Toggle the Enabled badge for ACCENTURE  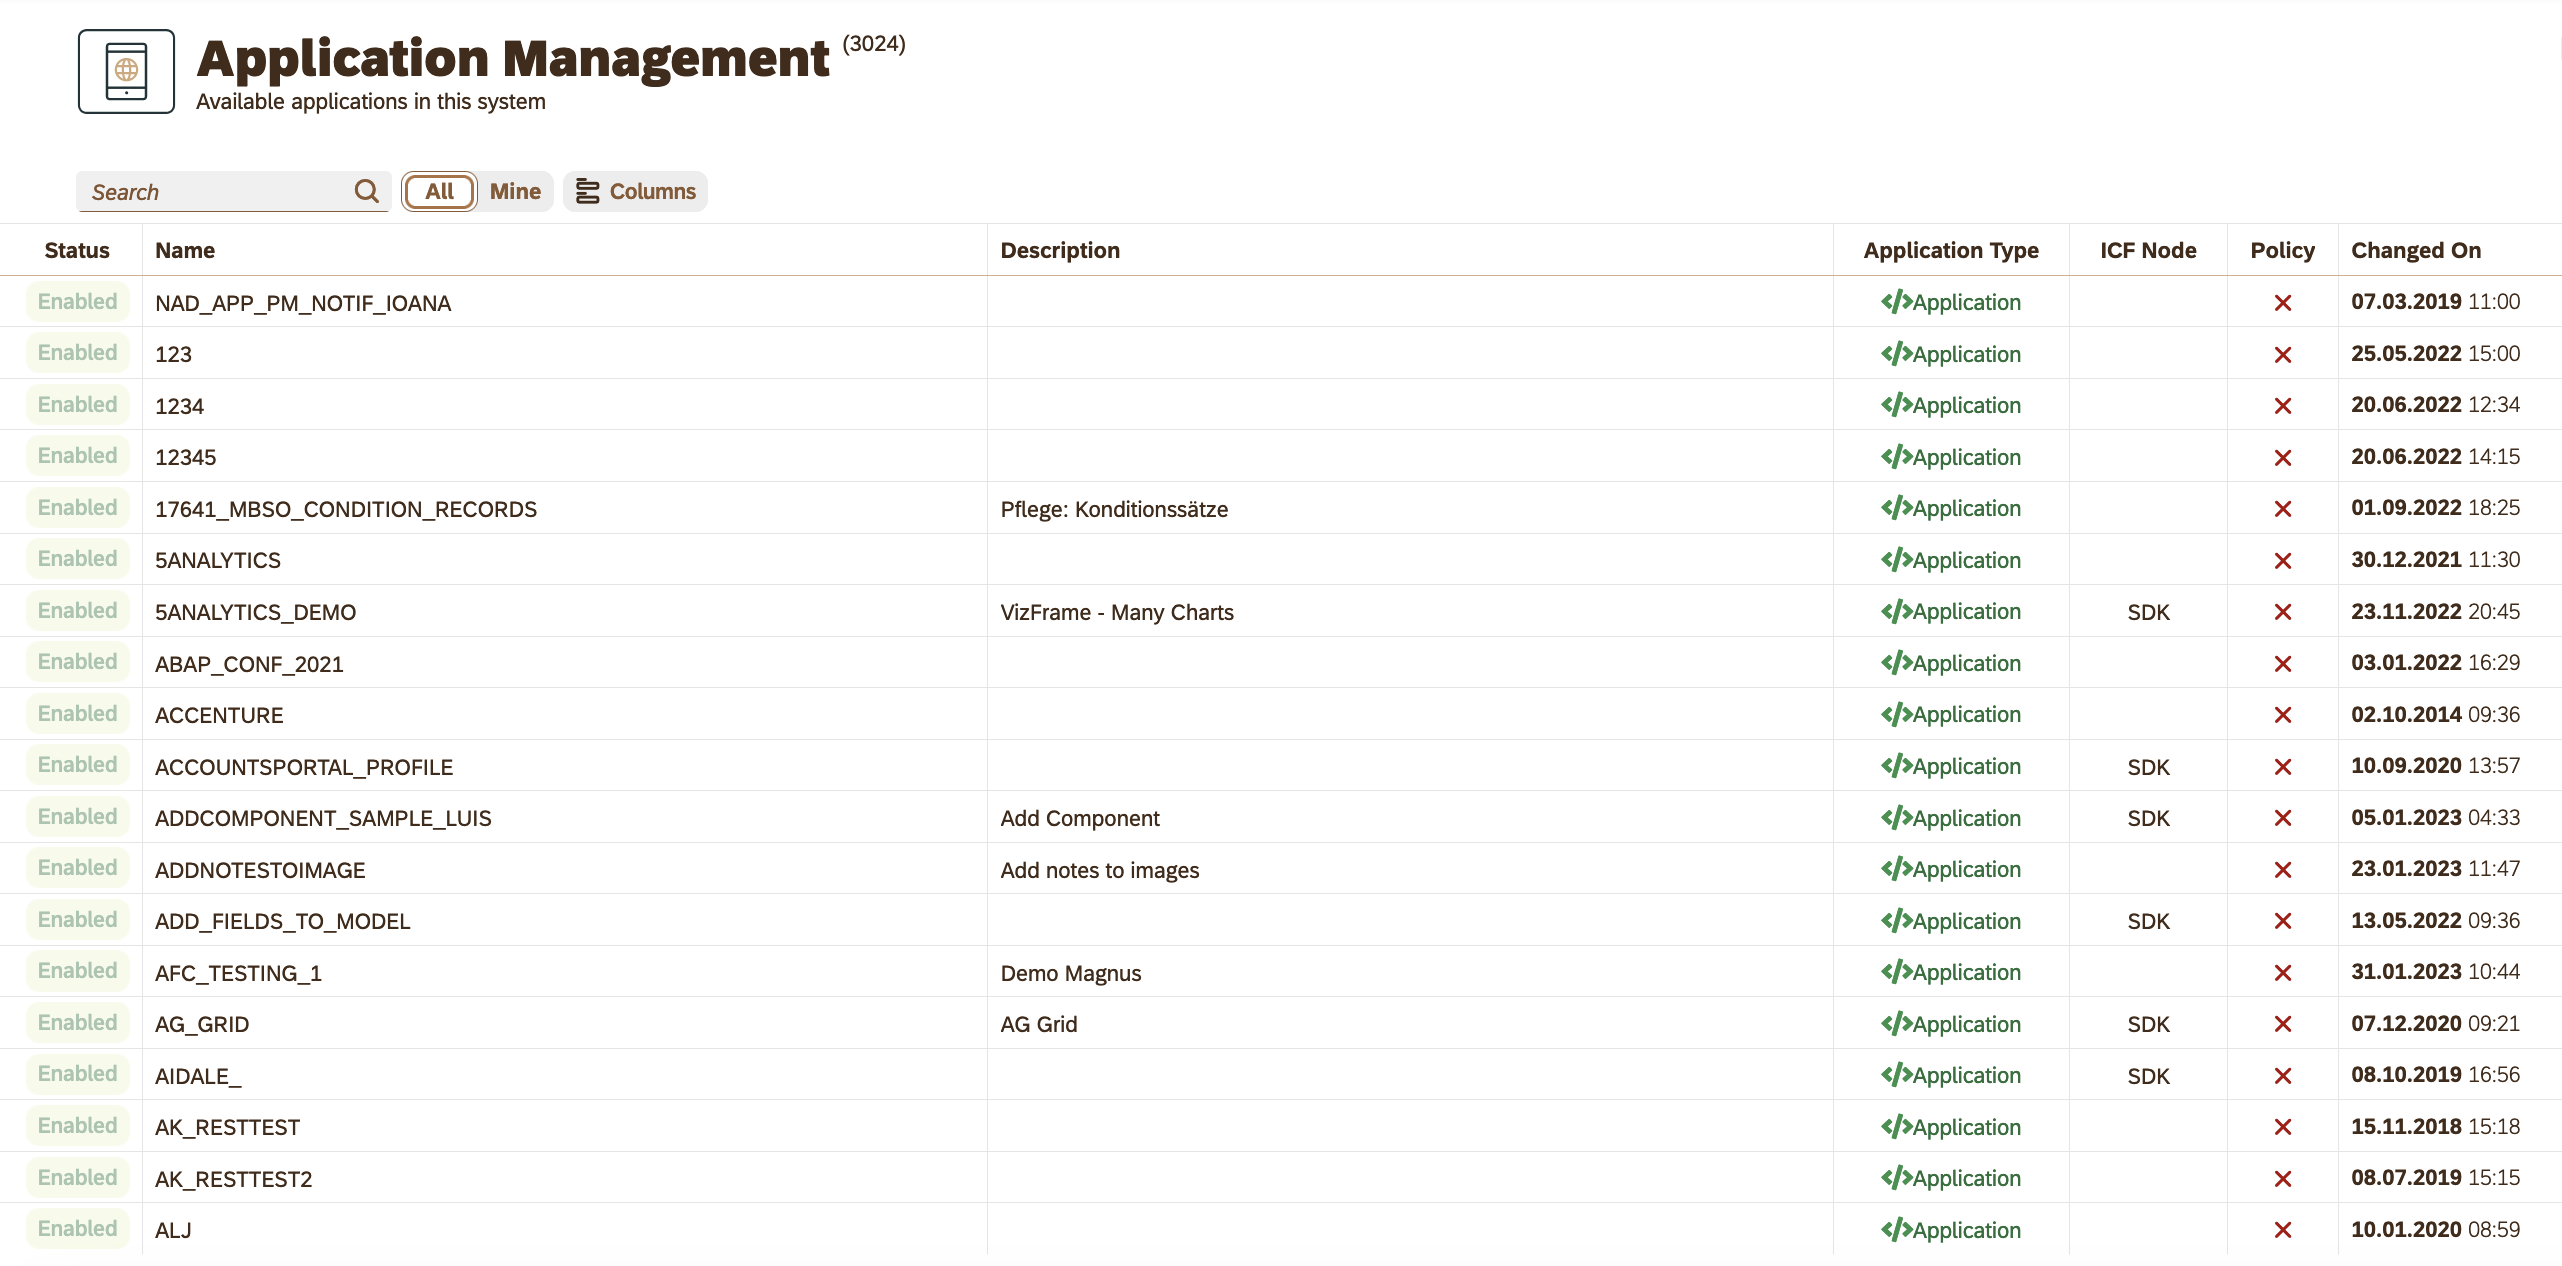(x=77, y=713)
